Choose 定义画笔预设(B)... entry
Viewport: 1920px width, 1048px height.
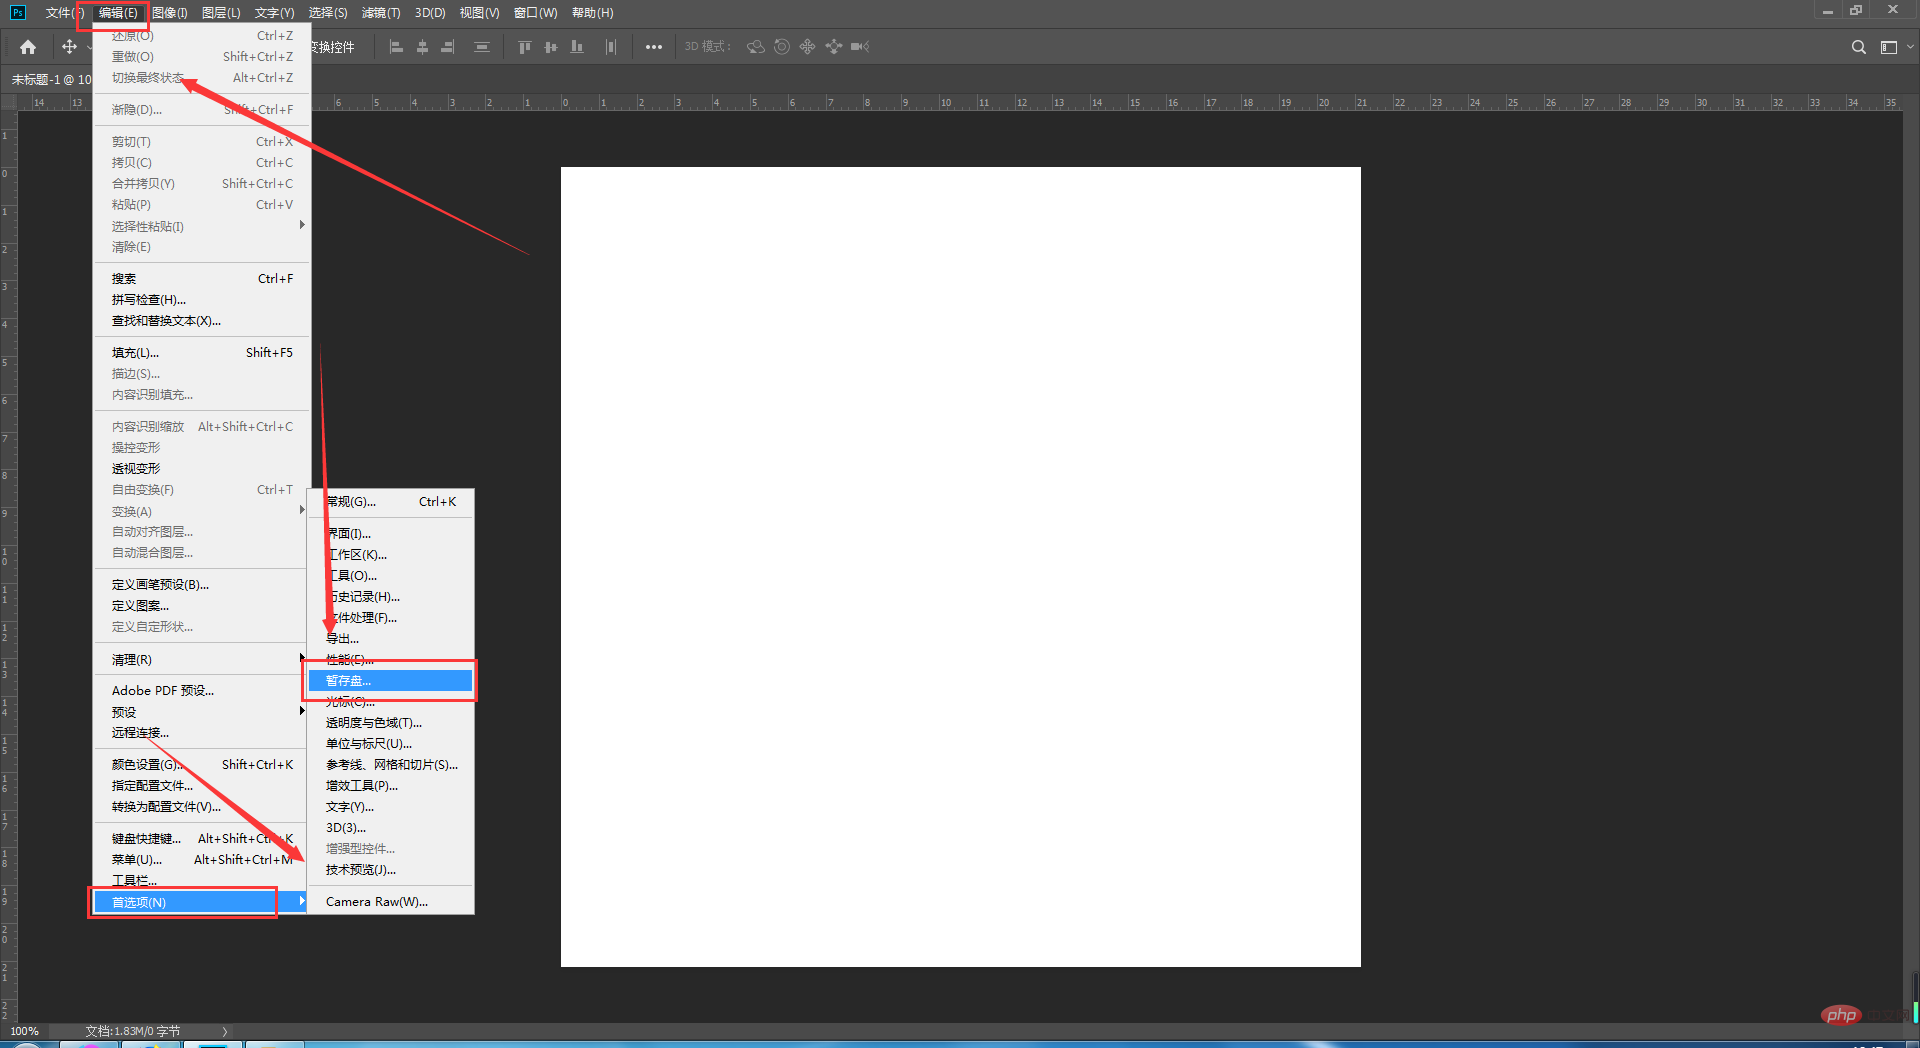202,585
